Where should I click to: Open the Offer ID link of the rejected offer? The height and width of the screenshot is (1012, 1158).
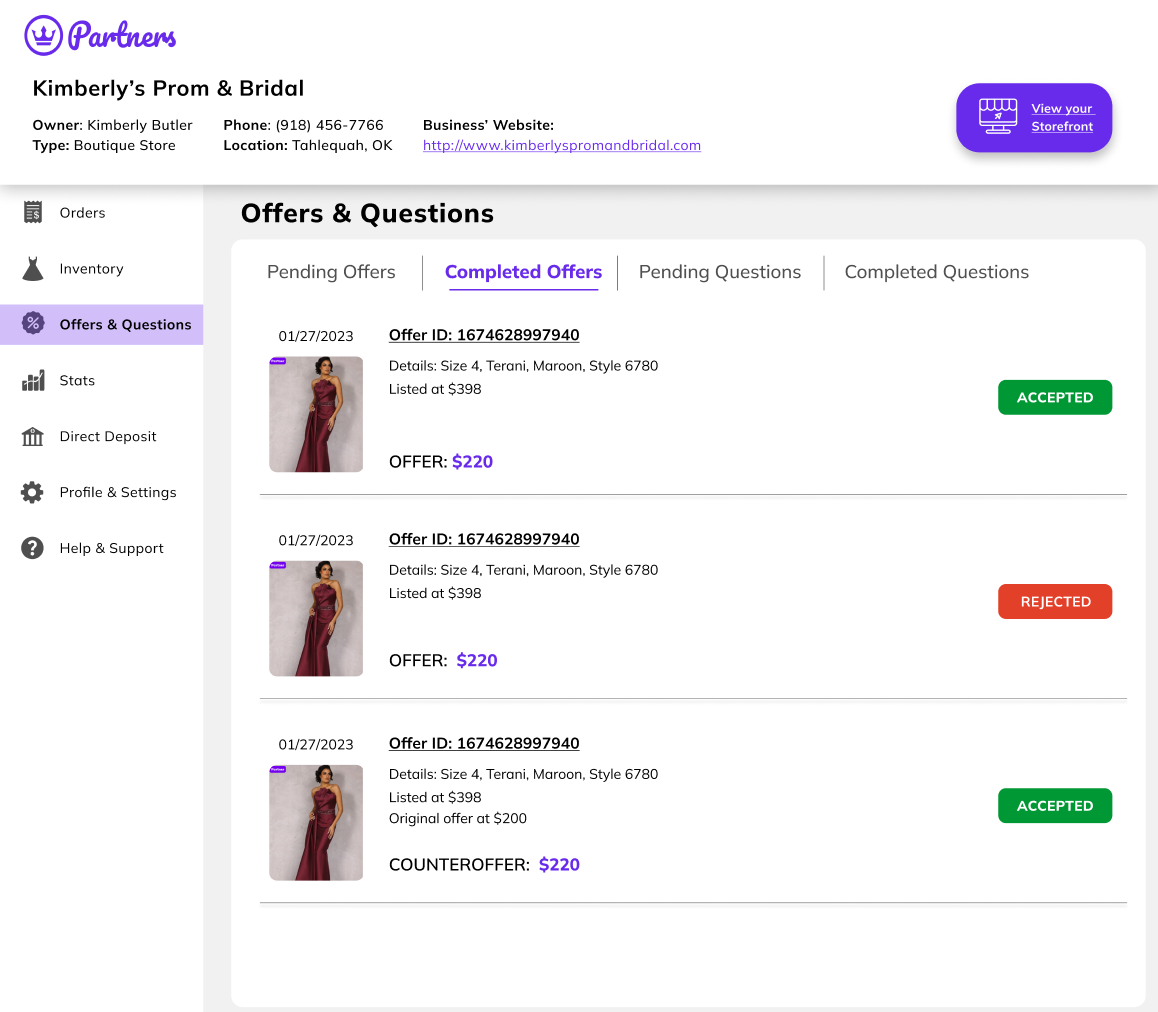pyautogui.click(x=484, y=539)
